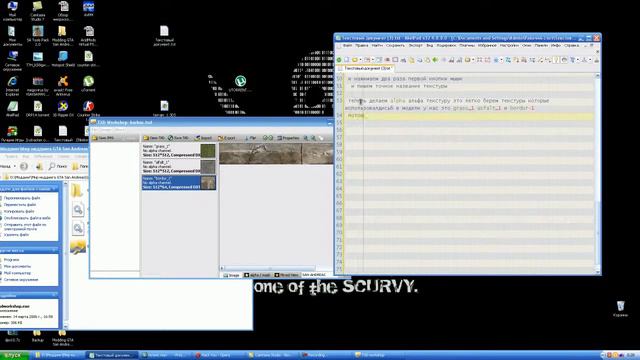
Task: Select Мой компьютер desktop icon
Action: pyautogui.click(x=12, y=11)
